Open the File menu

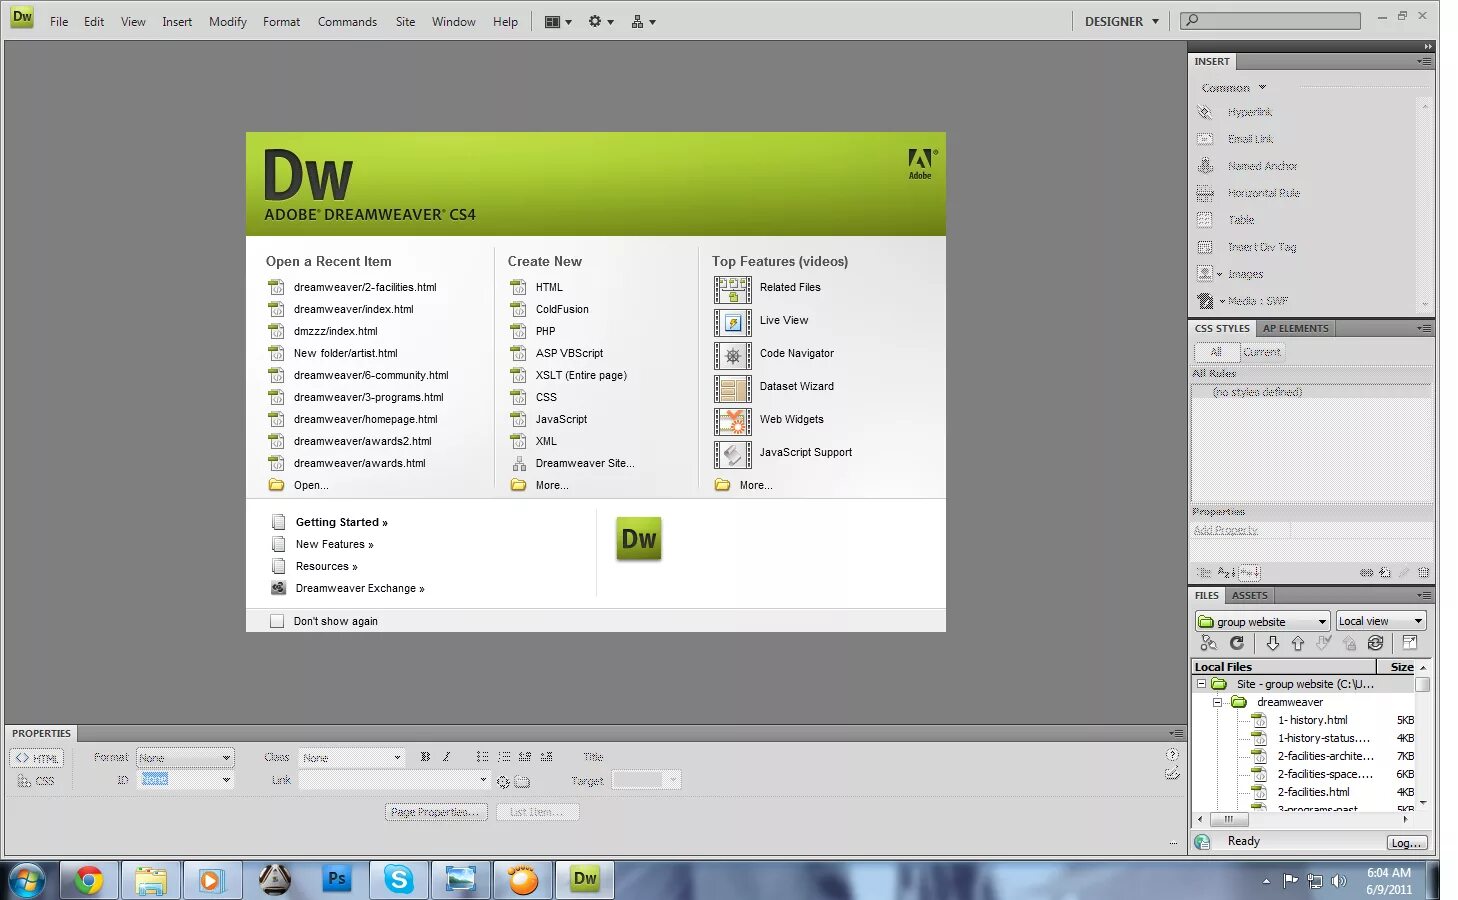59,21
